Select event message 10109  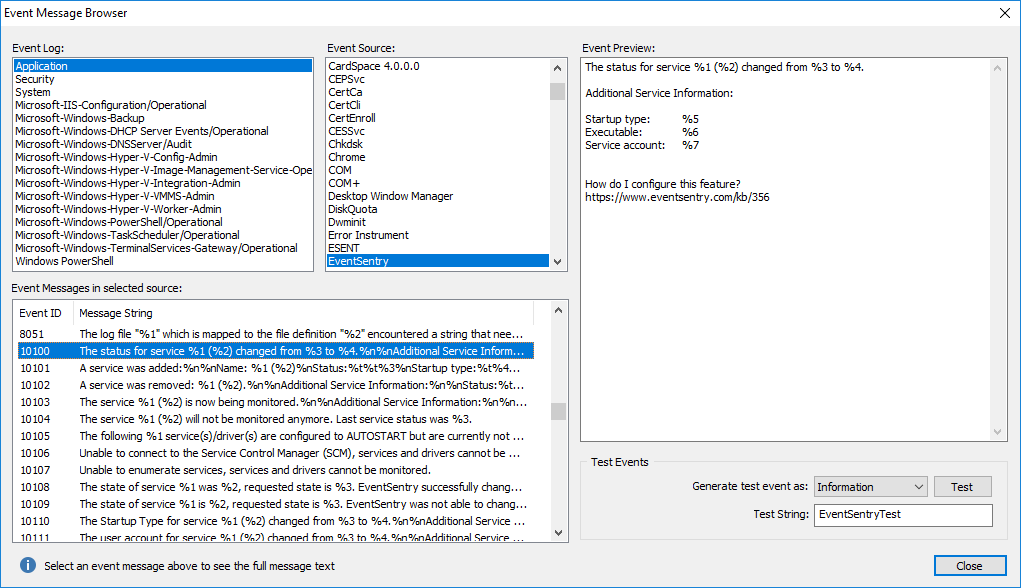point(275,503)
